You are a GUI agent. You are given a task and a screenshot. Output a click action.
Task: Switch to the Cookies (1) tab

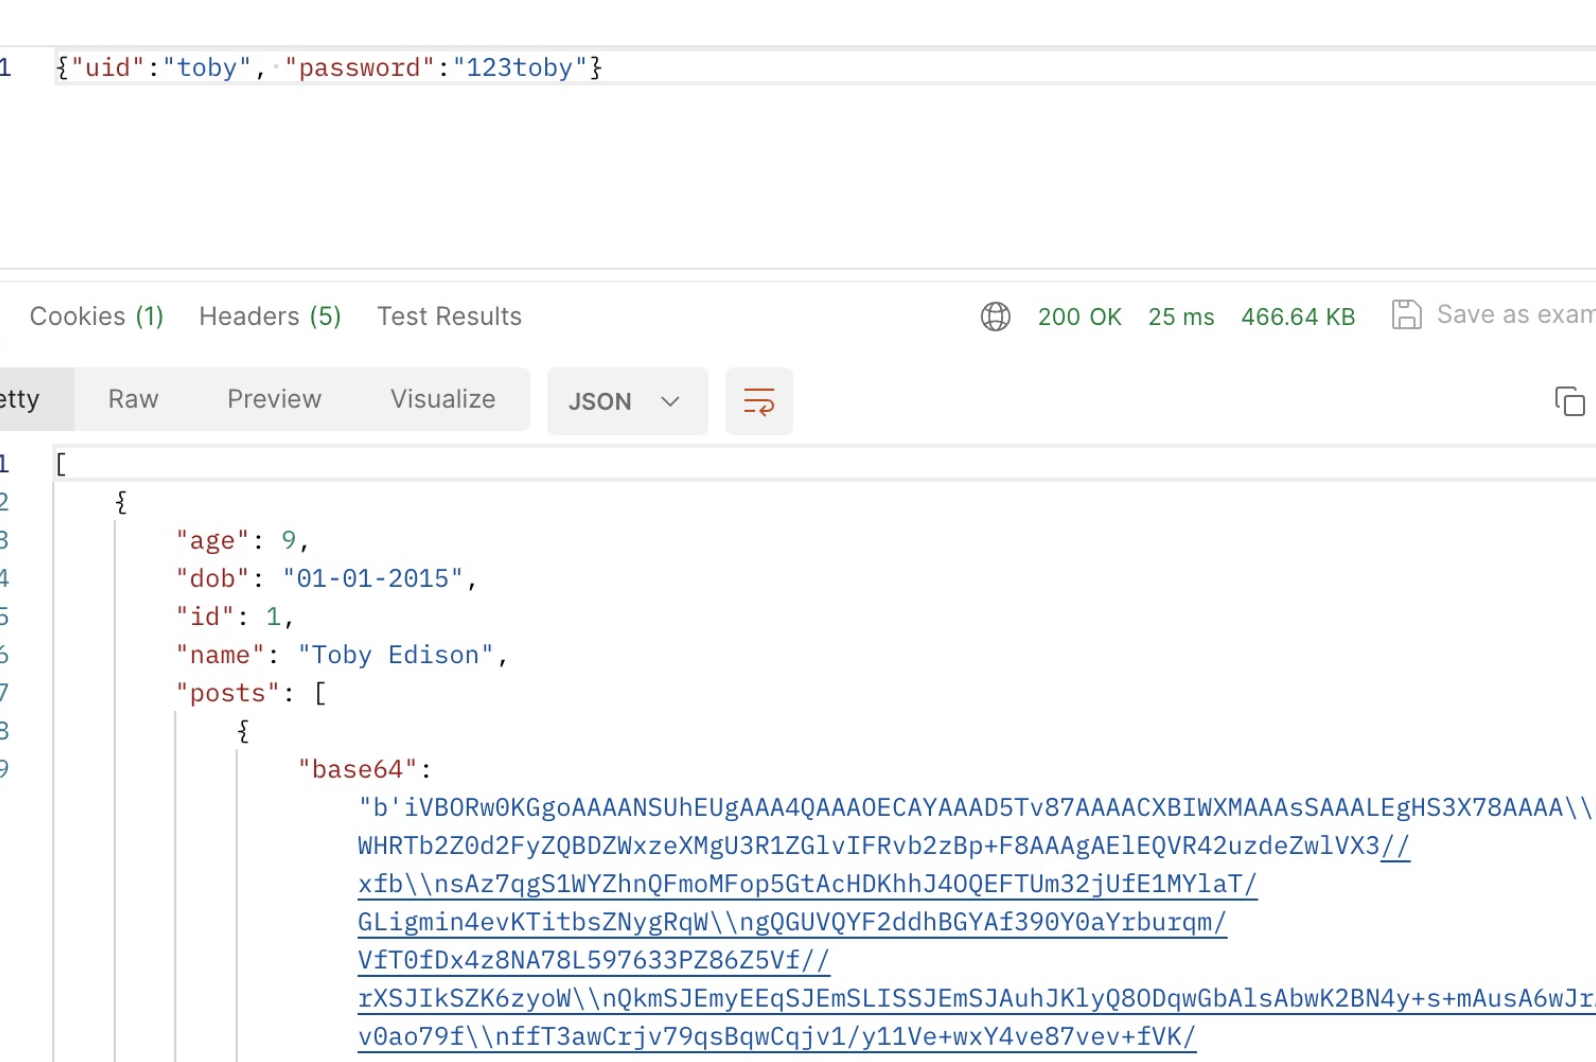tap(97, 317)
